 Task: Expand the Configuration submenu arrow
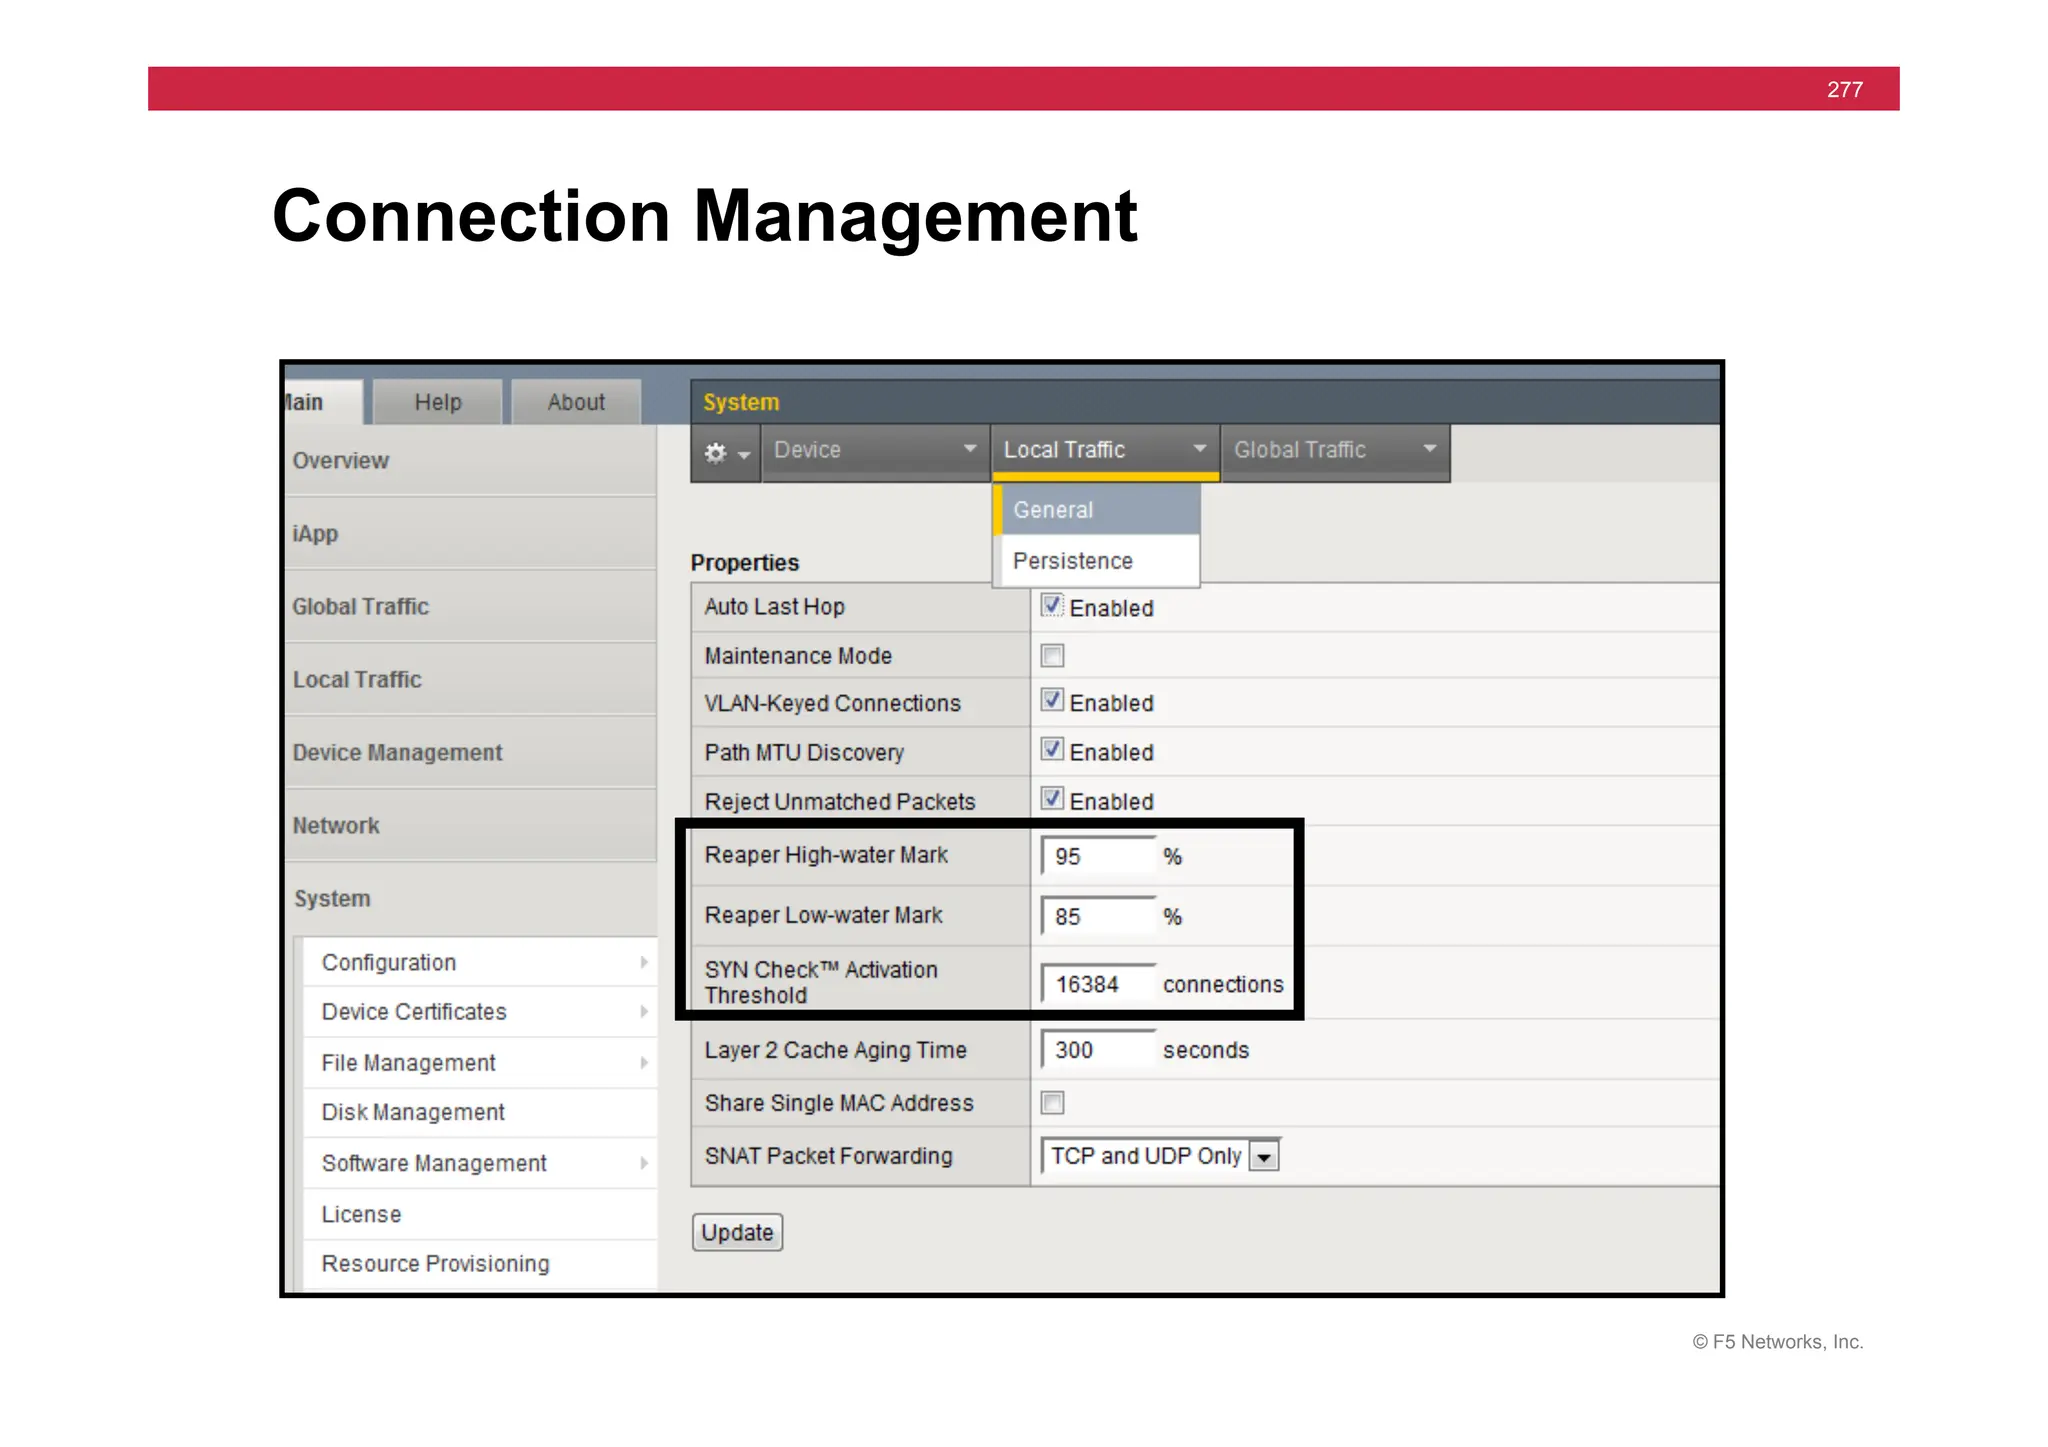click(x=644, y=962)
